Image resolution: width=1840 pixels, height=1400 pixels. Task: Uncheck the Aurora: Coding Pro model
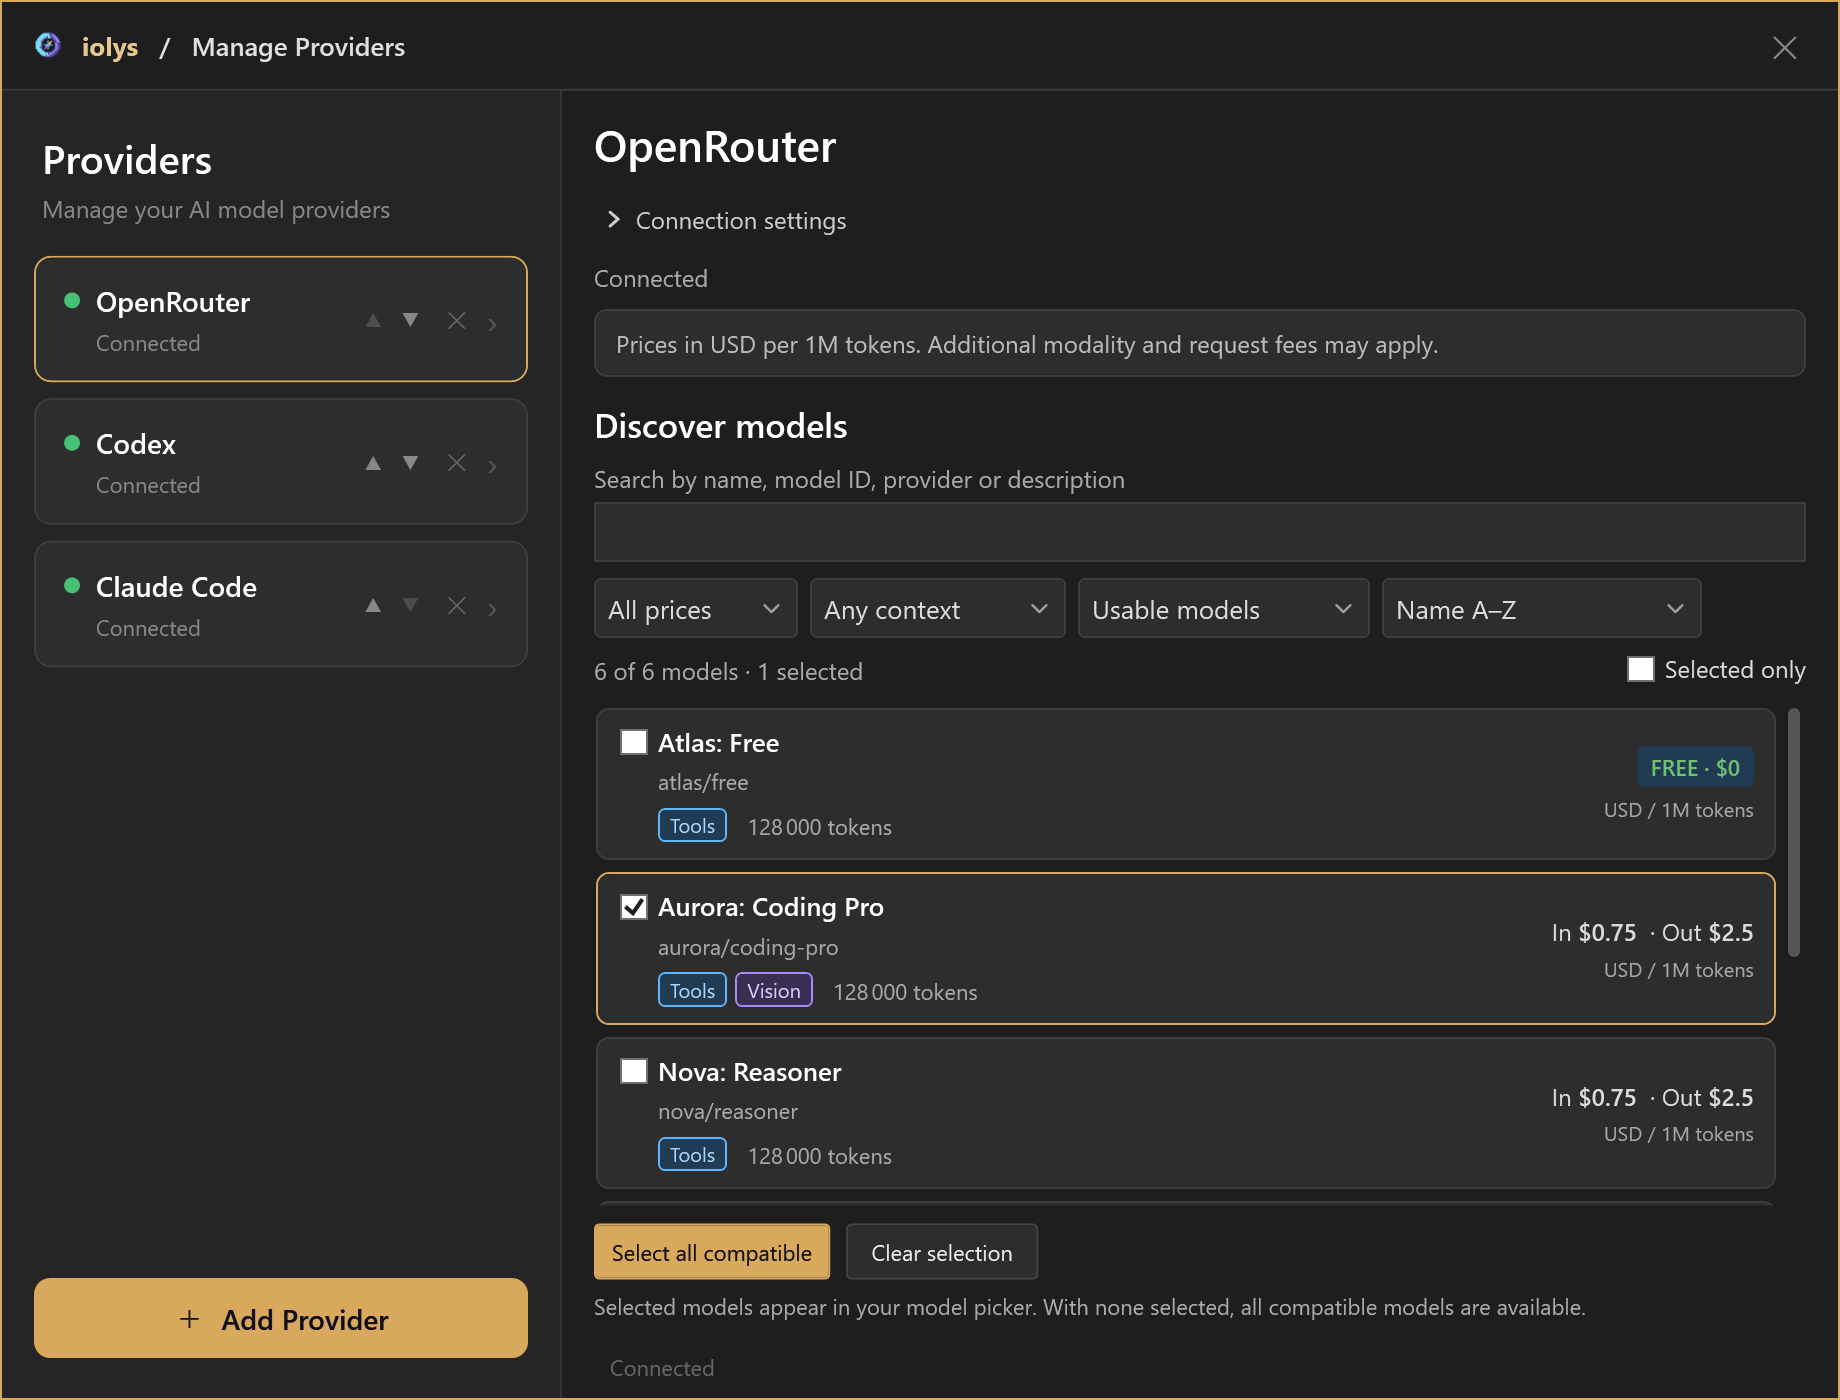634,906
